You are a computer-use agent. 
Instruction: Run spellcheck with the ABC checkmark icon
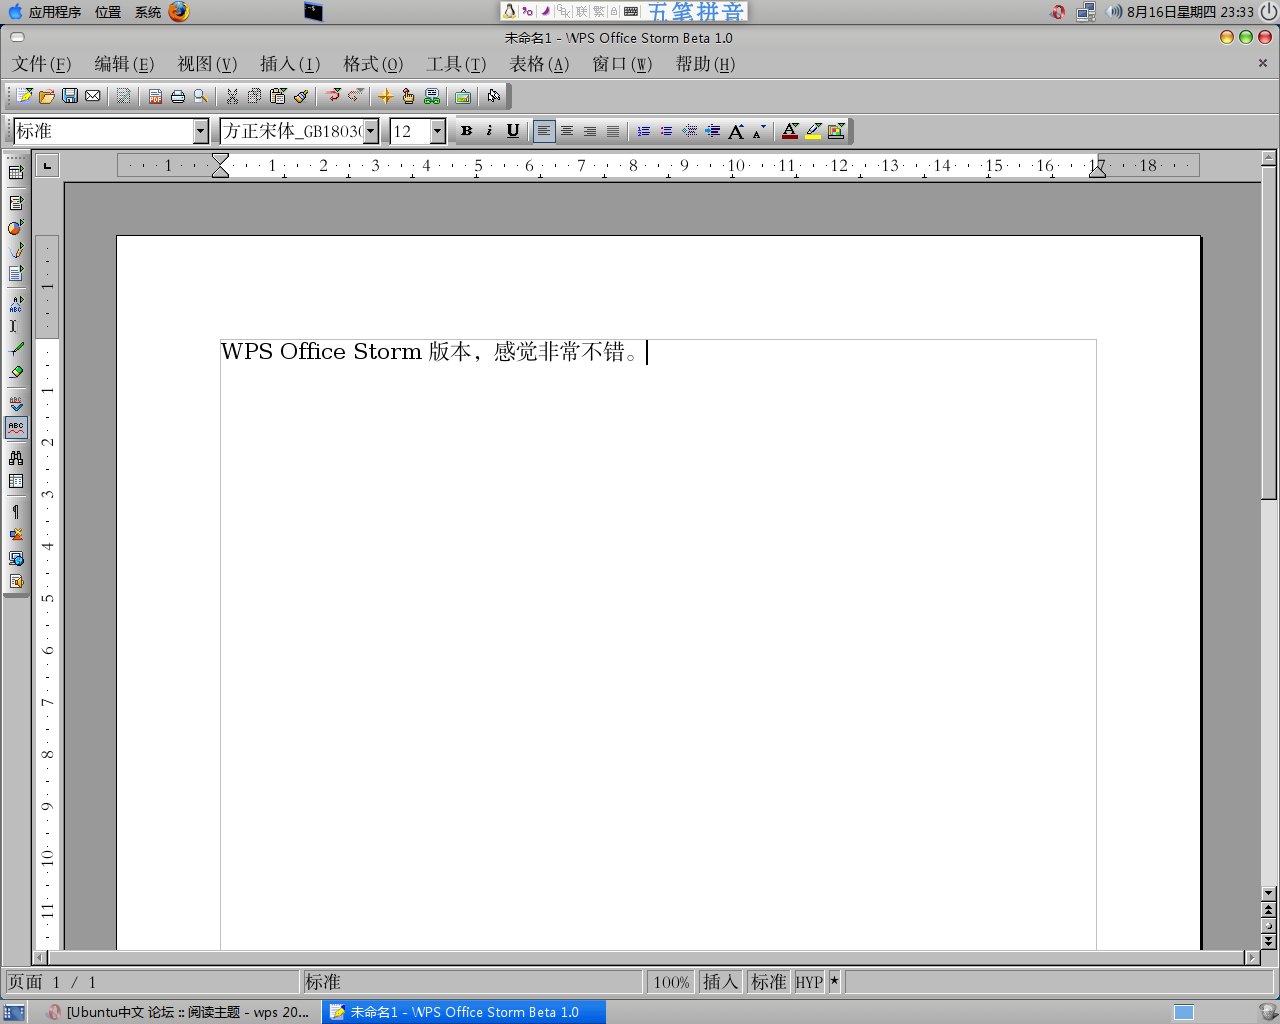(16, 403)
